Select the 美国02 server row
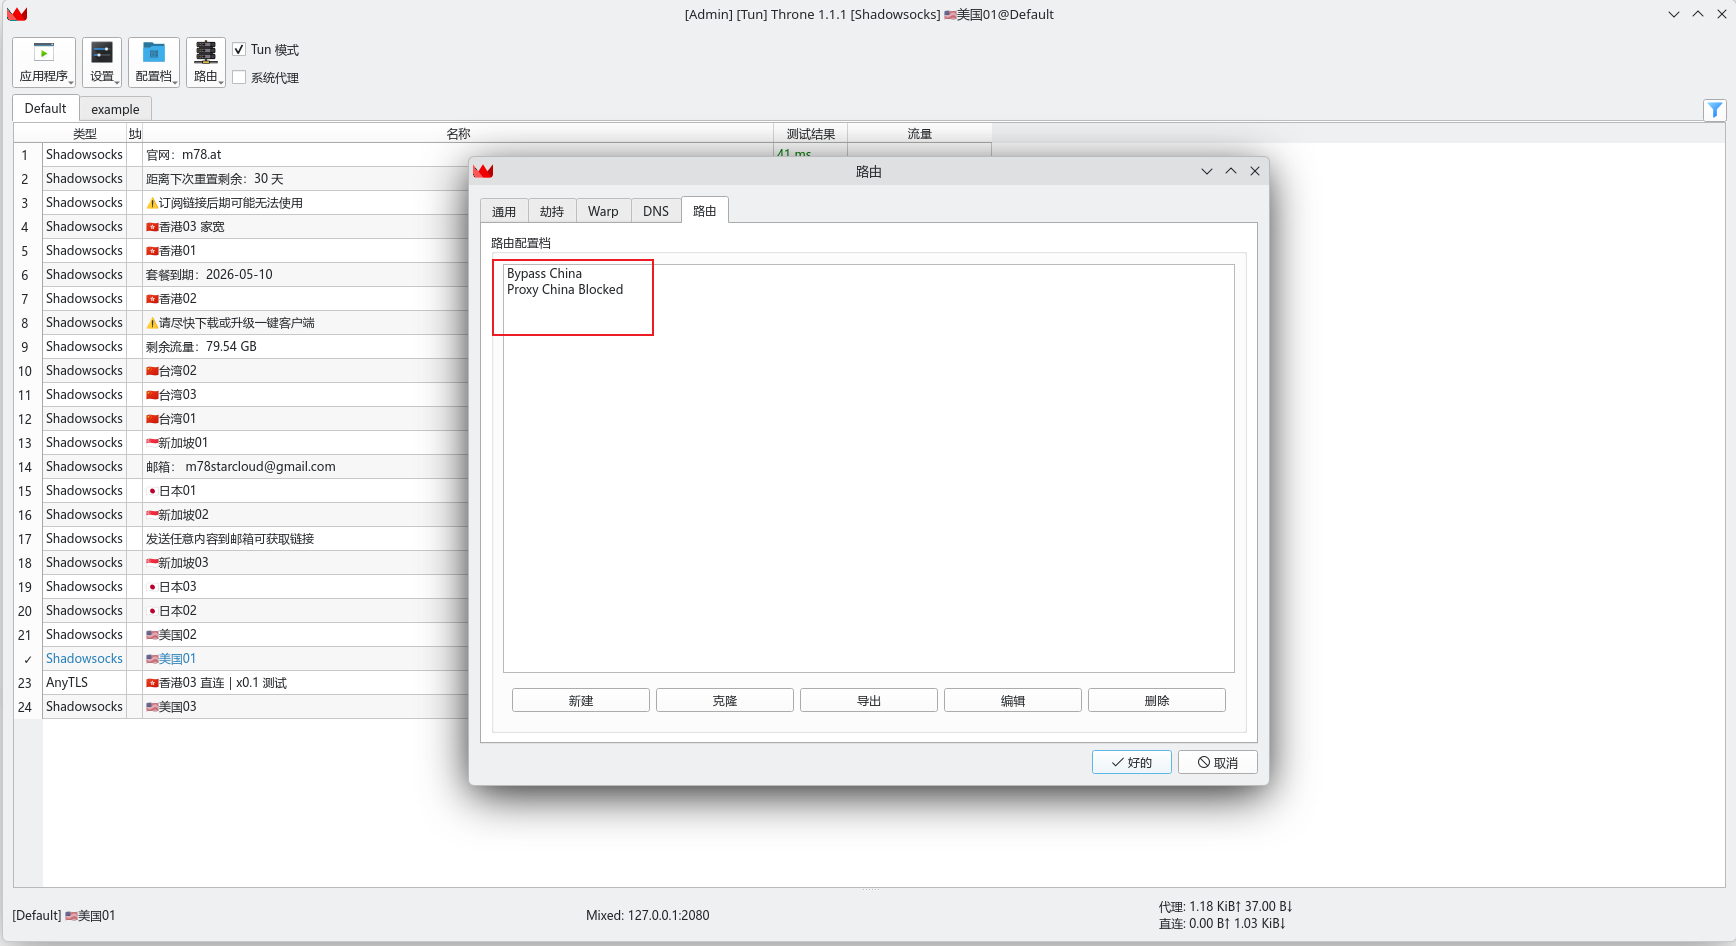Image resolution: width=1736 pixels, height=946 pixels. [255, 635]
